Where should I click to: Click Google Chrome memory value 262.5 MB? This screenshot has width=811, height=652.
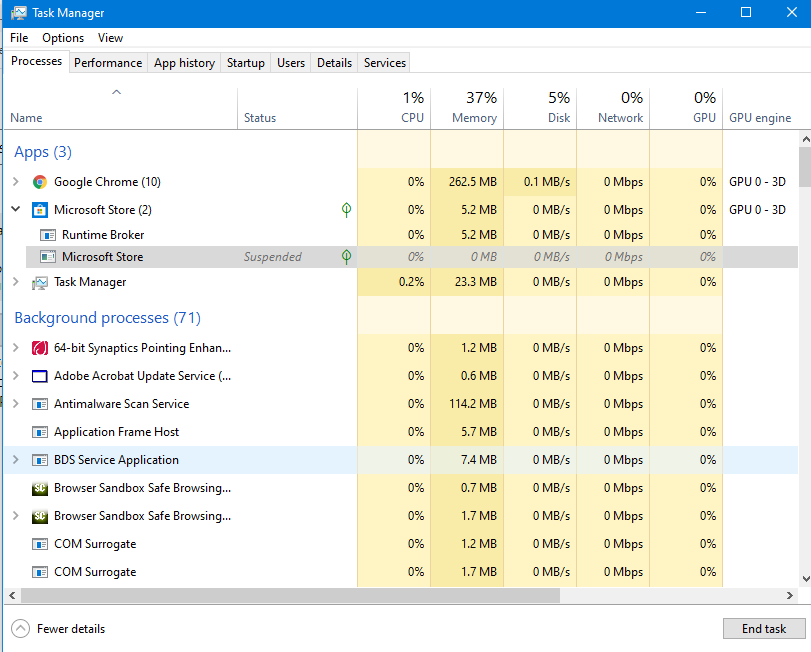tap(473, 182)
